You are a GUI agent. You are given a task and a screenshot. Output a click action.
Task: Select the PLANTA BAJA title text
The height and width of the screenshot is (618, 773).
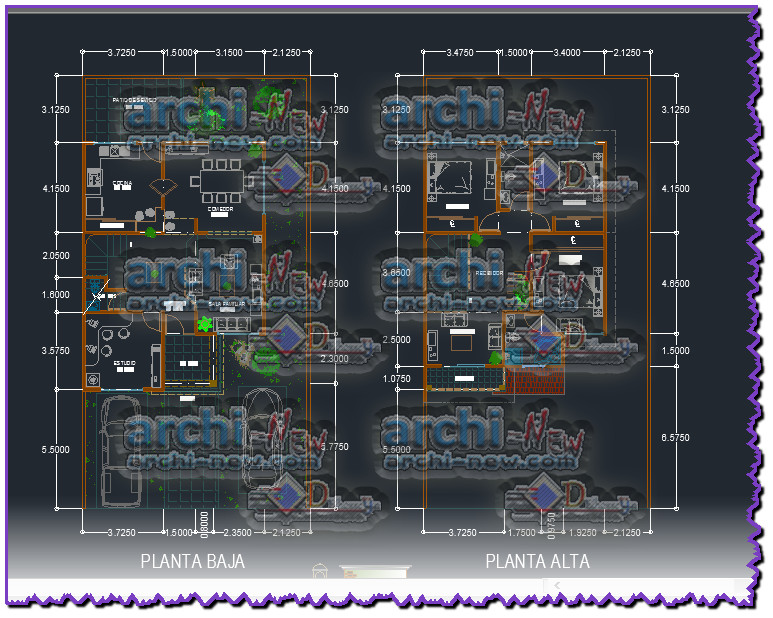pos(193,561)
